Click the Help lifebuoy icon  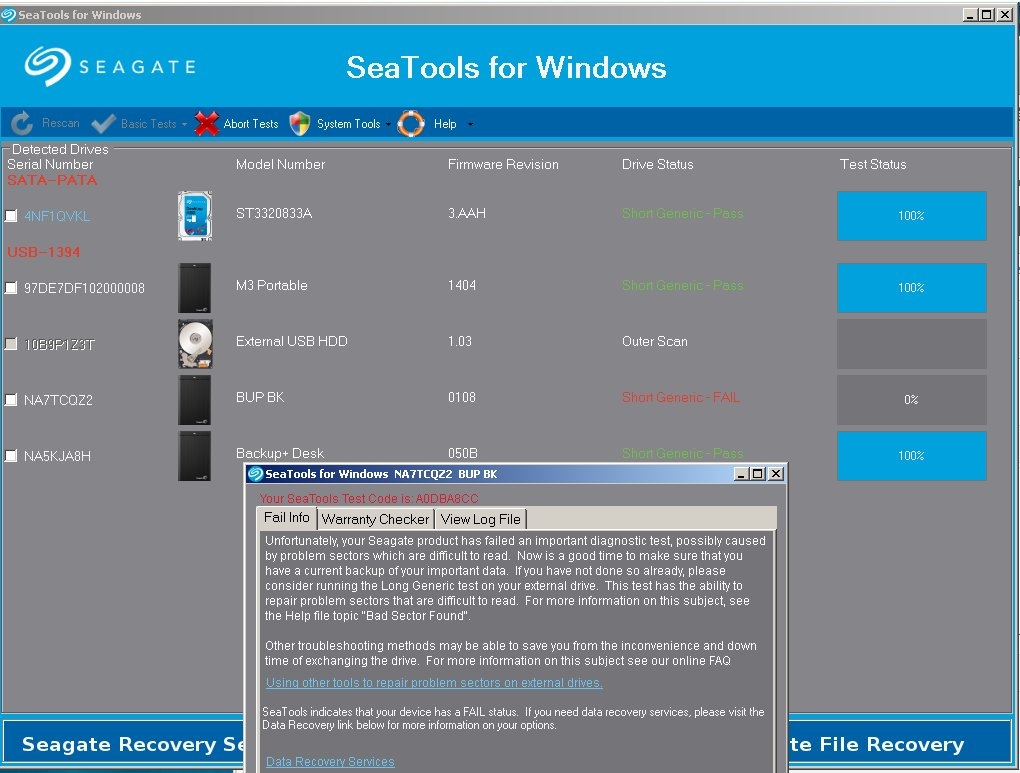tap(410, 123)
